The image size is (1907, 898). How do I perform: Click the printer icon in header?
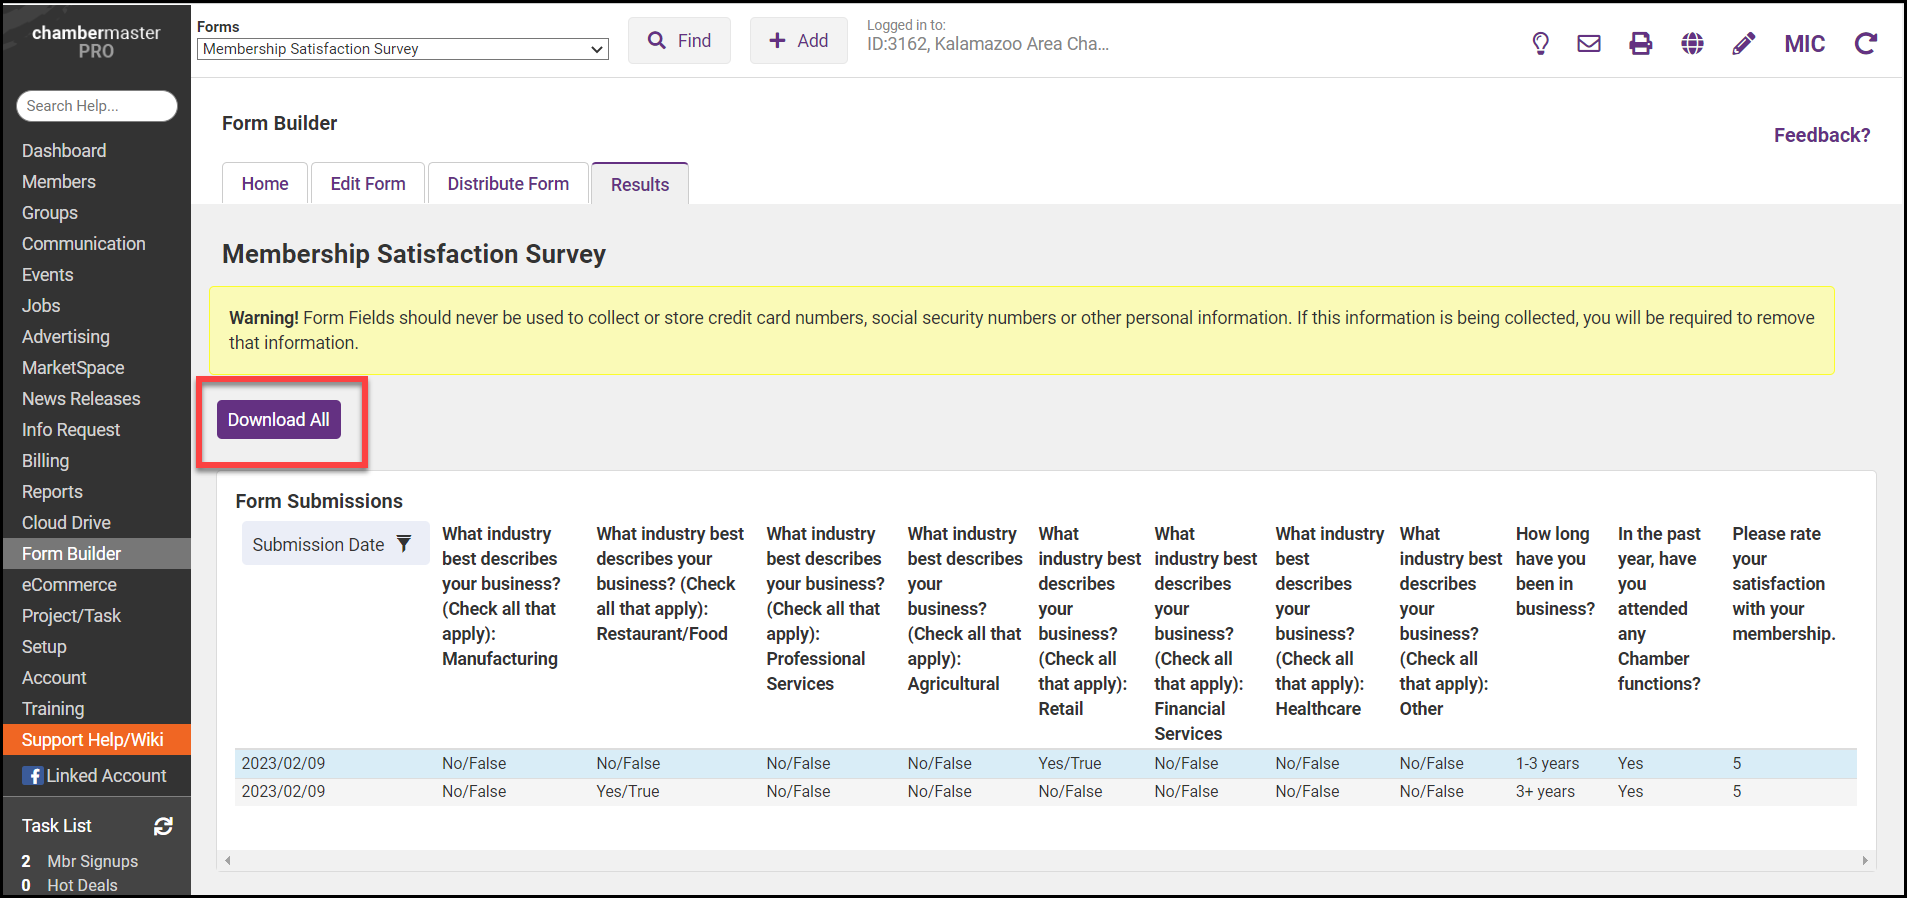point(1640,44)
